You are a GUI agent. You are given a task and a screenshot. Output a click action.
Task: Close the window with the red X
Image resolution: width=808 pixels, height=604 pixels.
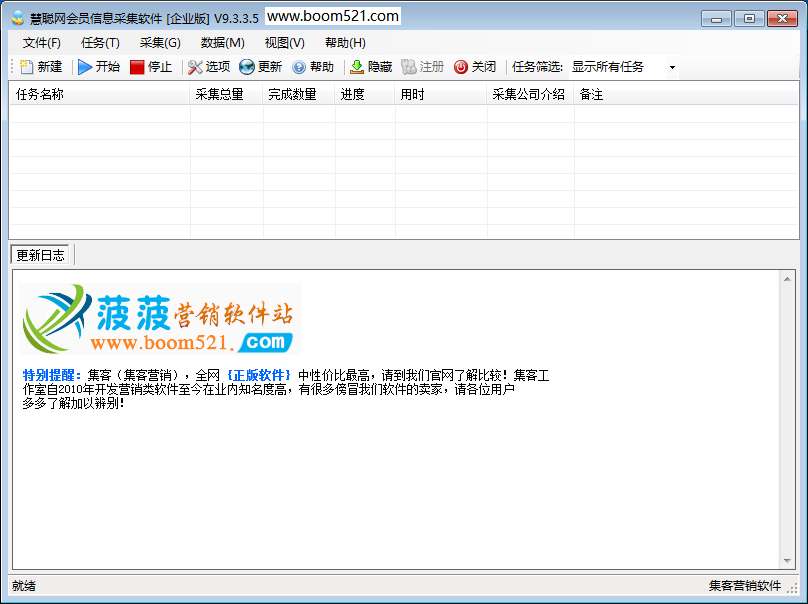(x=782, y=19)
